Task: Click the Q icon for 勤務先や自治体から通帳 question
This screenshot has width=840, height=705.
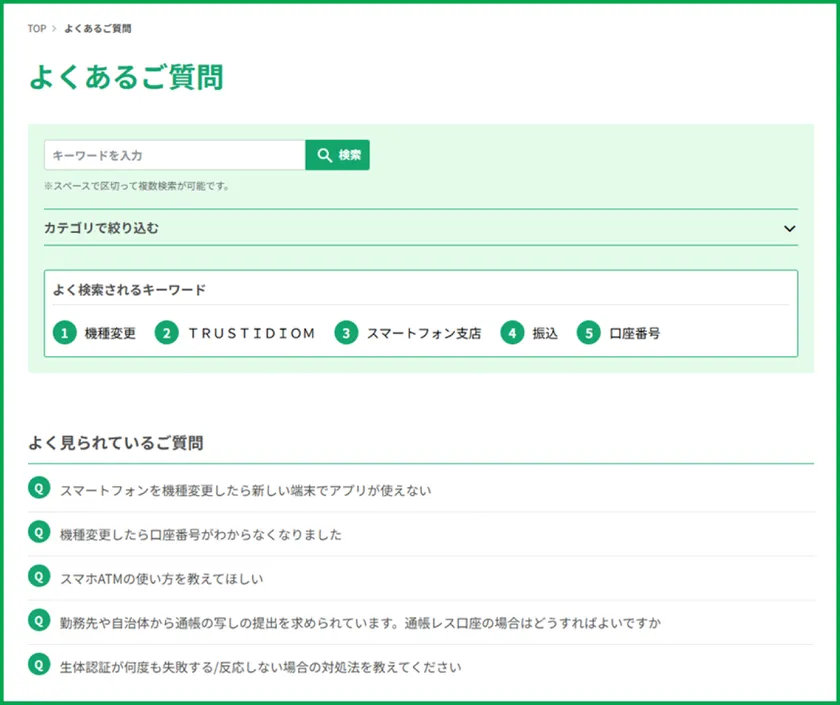Action: click(39, 620)
